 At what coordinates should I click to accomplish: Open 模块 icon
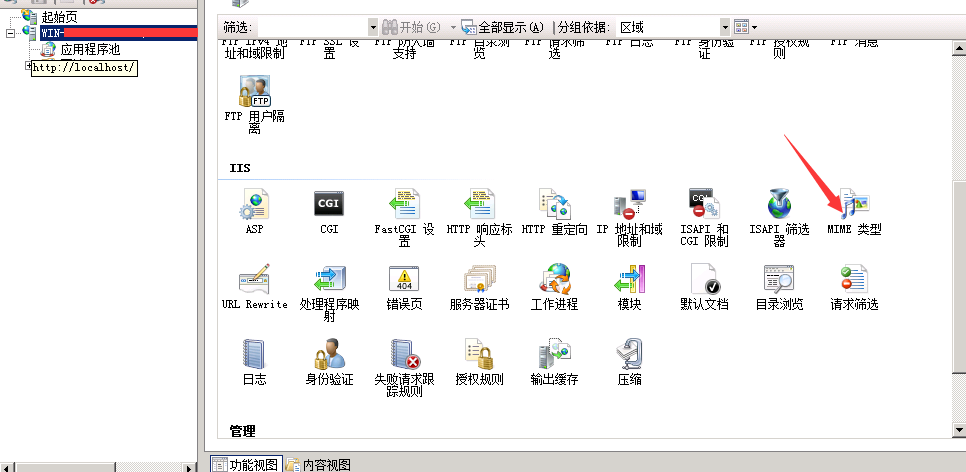pyautogui.click(x=629, y=279)
